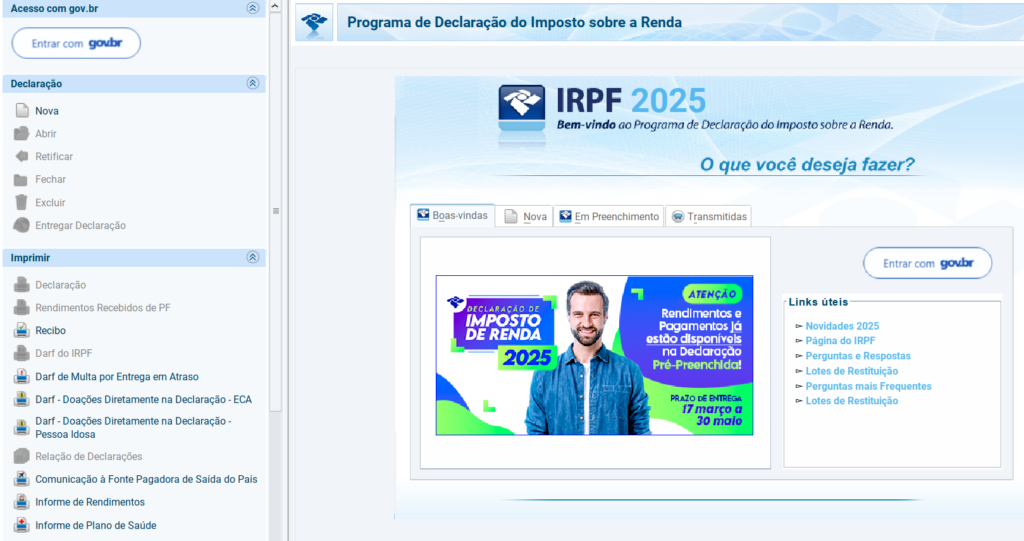Open the Perguntas mais Frequentes link

[868, 386]
